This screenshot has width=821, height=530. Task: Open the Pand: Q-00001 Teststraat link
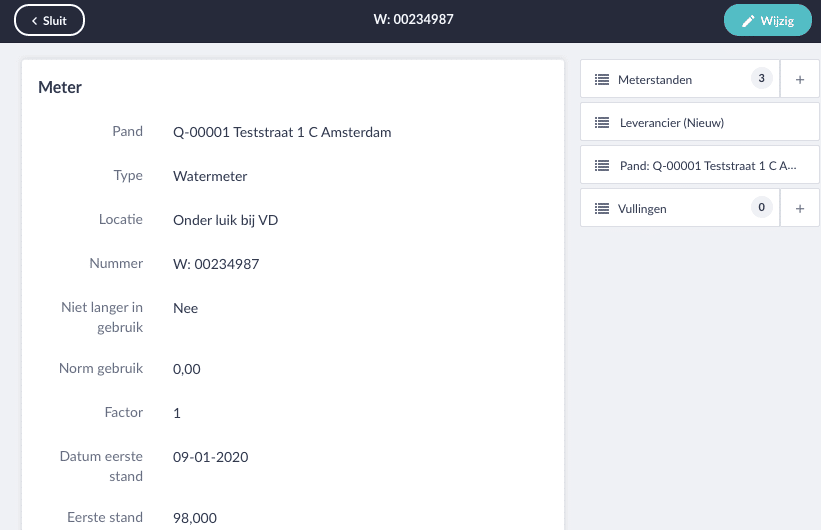click(700, 165)
